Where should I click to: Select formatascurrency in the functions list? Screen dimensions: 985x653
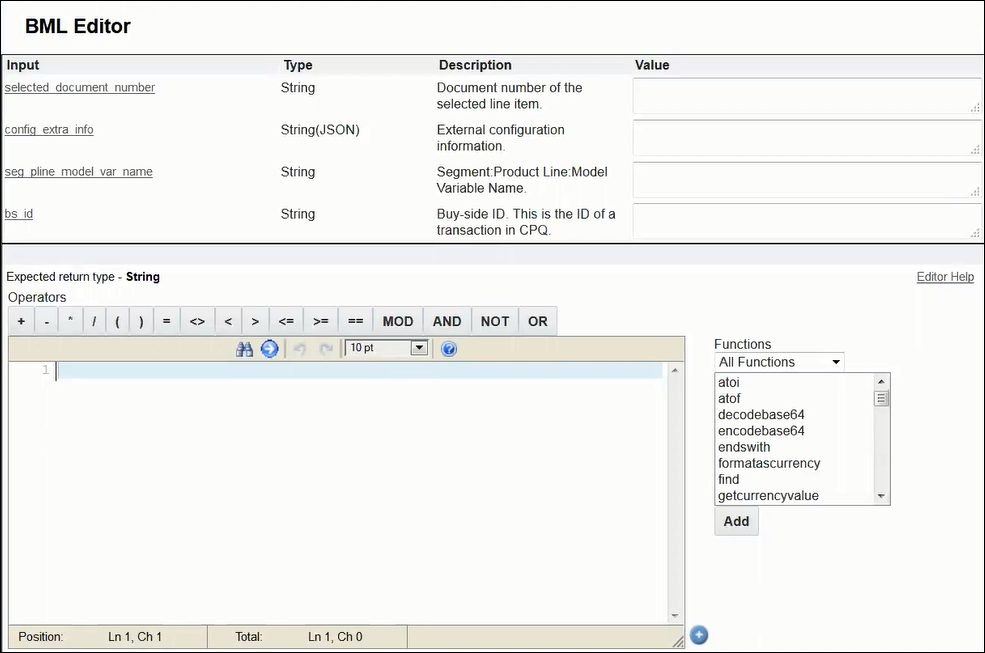tap(769, 463)
